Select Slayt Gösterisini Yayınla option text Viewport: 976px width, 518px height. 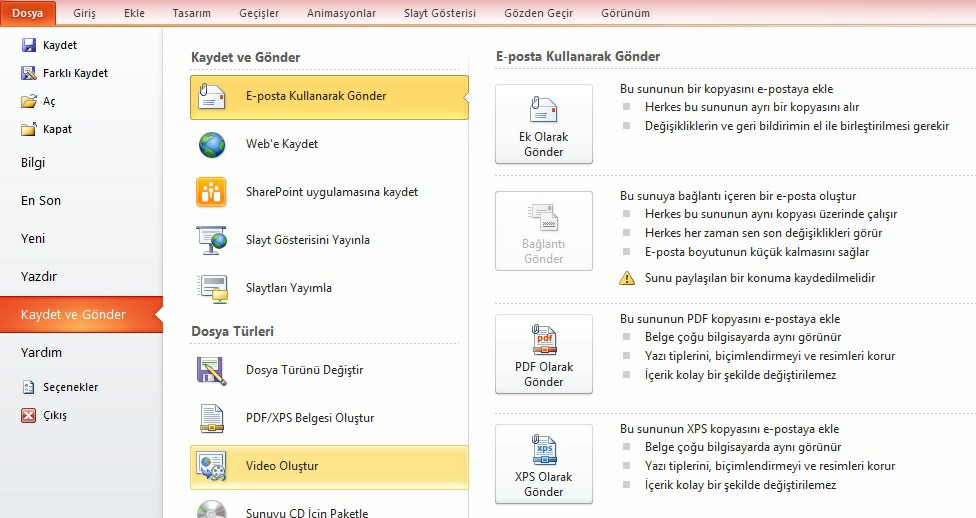(307, 240)
